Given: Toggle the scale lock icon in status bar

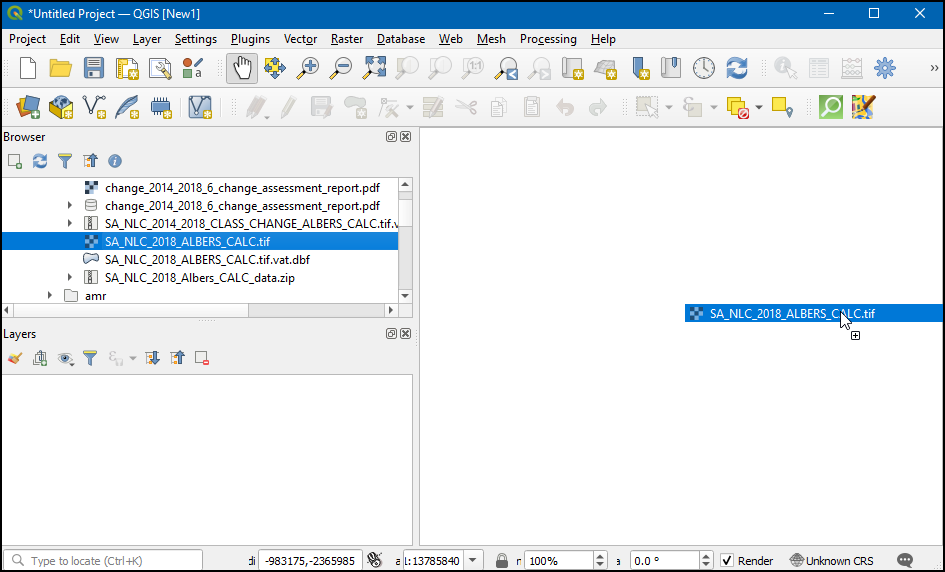Looking at the screenshot, I should pyautogui.click(x=502, y=560).
